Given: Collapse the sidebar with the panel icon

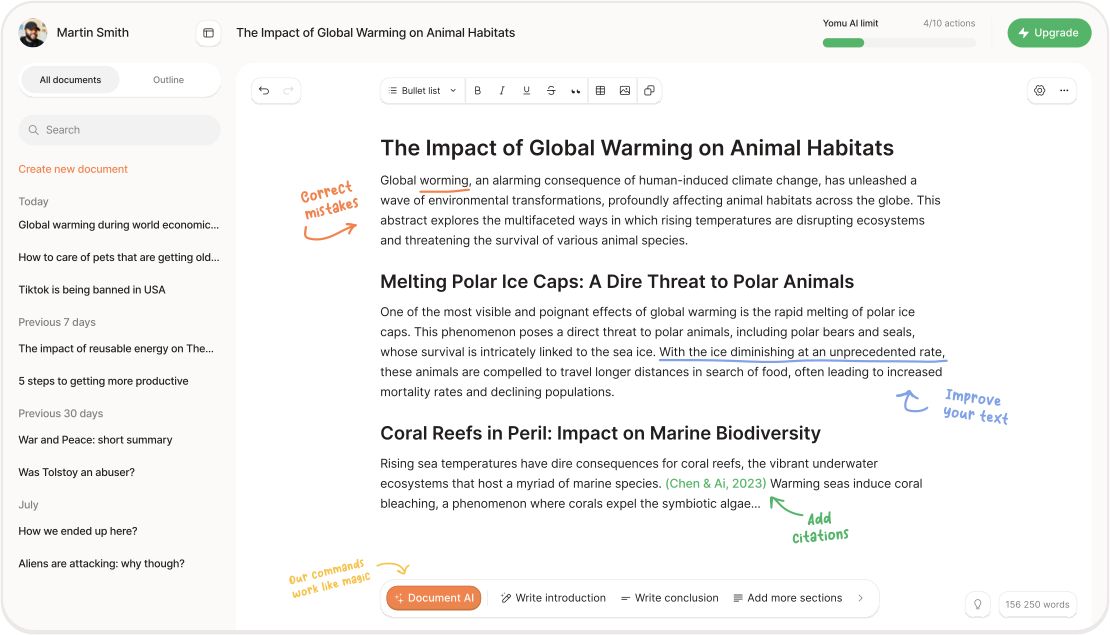Looking at the screenshot, I should pos(208,33).
